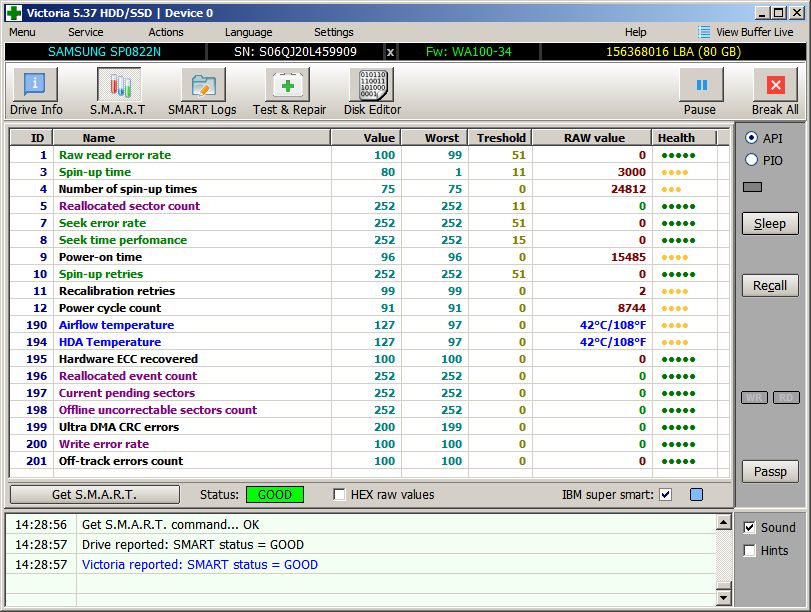The height and width of the screenshot is (612, 811).
Task: Enable HEX raw values checkbox
Action: [x=339, y=495]
